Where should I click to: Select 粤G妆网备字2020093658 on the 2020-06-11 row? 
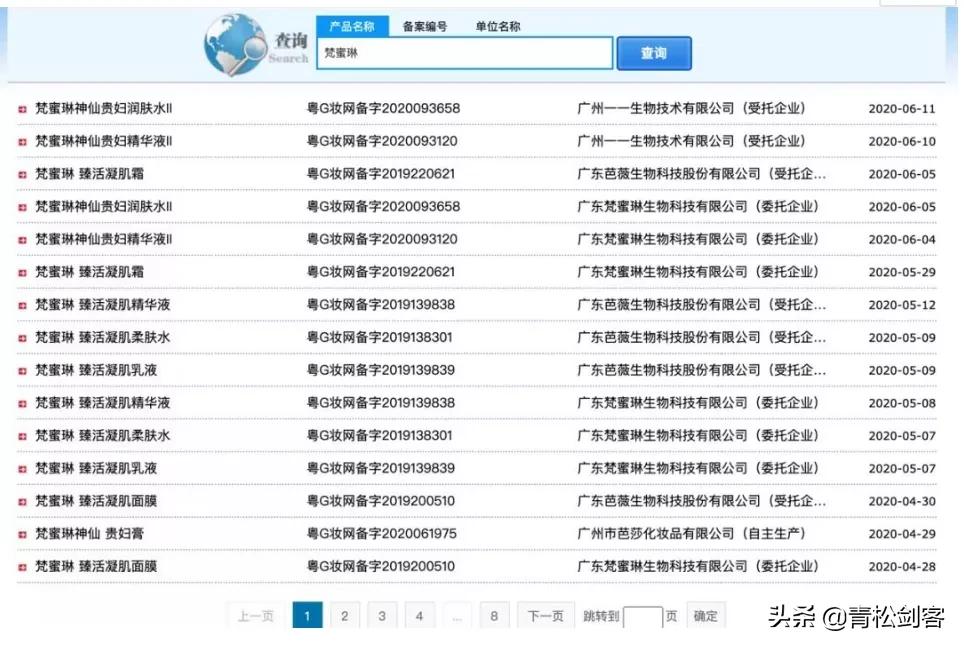[383, 108]
